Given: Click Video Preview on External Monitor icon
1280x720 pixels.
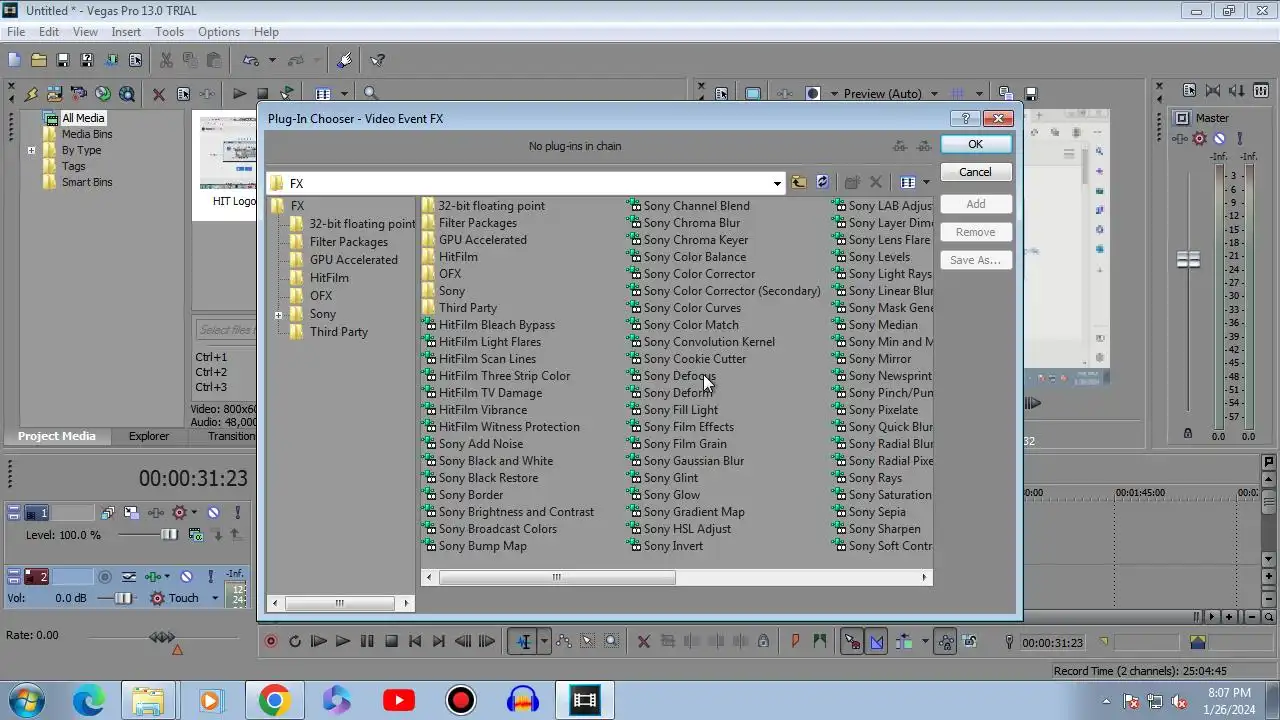Looking at the screenshot, I should [x=752, y=94].
